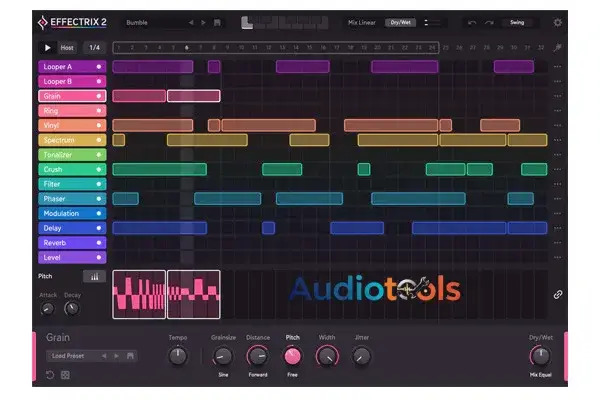Screen dimensions: 600x400
Task: Toggle Looper A enable dot
Action: click(99, 67)
